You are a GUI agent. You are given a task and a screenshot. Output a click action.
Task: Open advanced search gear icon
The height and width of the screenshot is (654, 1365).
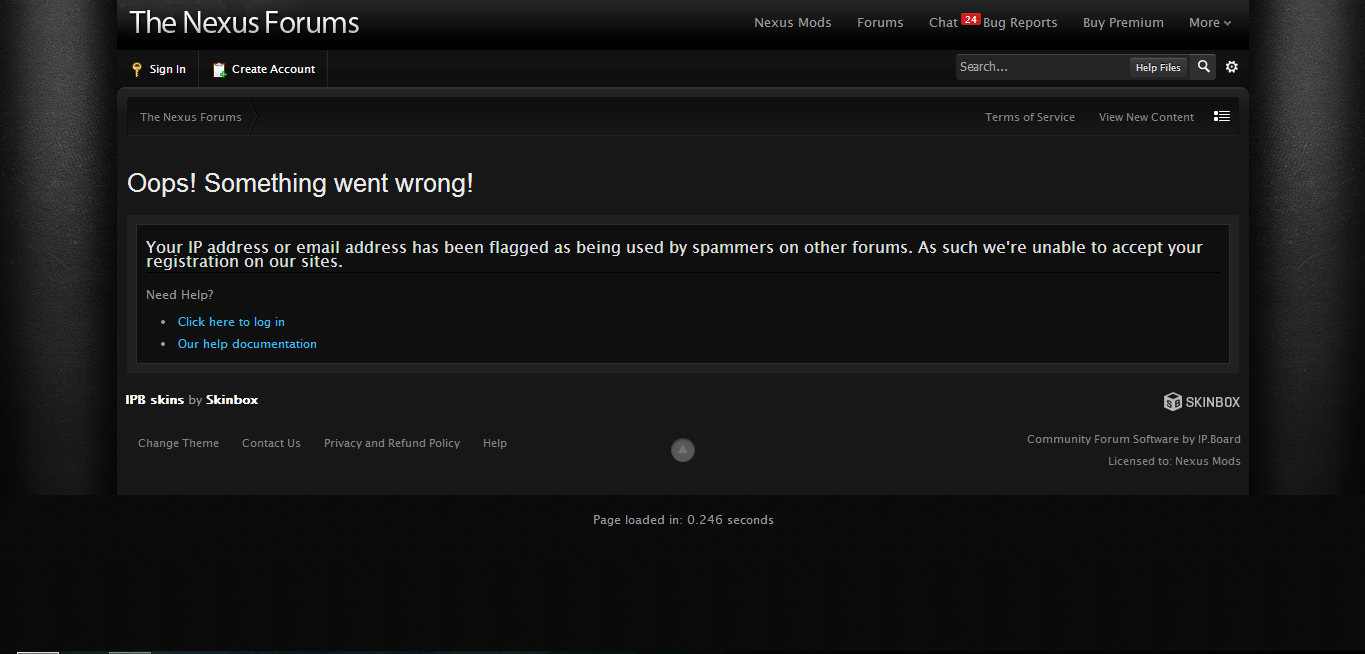pos(1232,67)
